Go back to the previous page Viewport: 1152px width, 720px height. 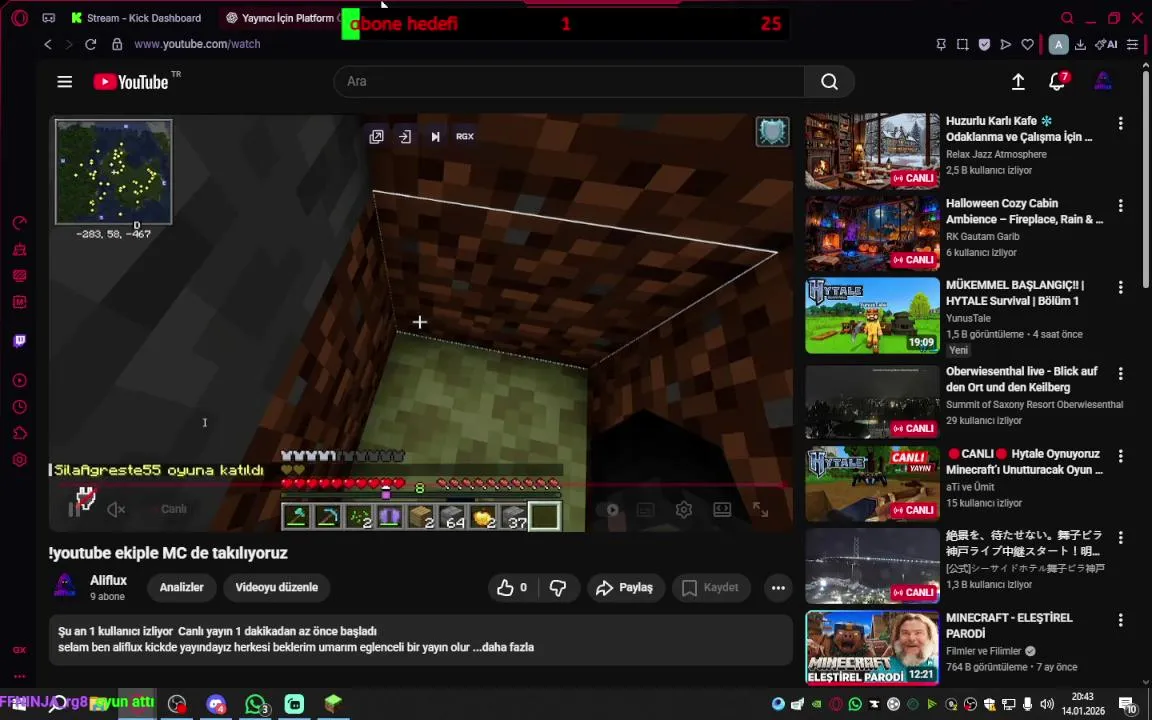click(48, 44)
